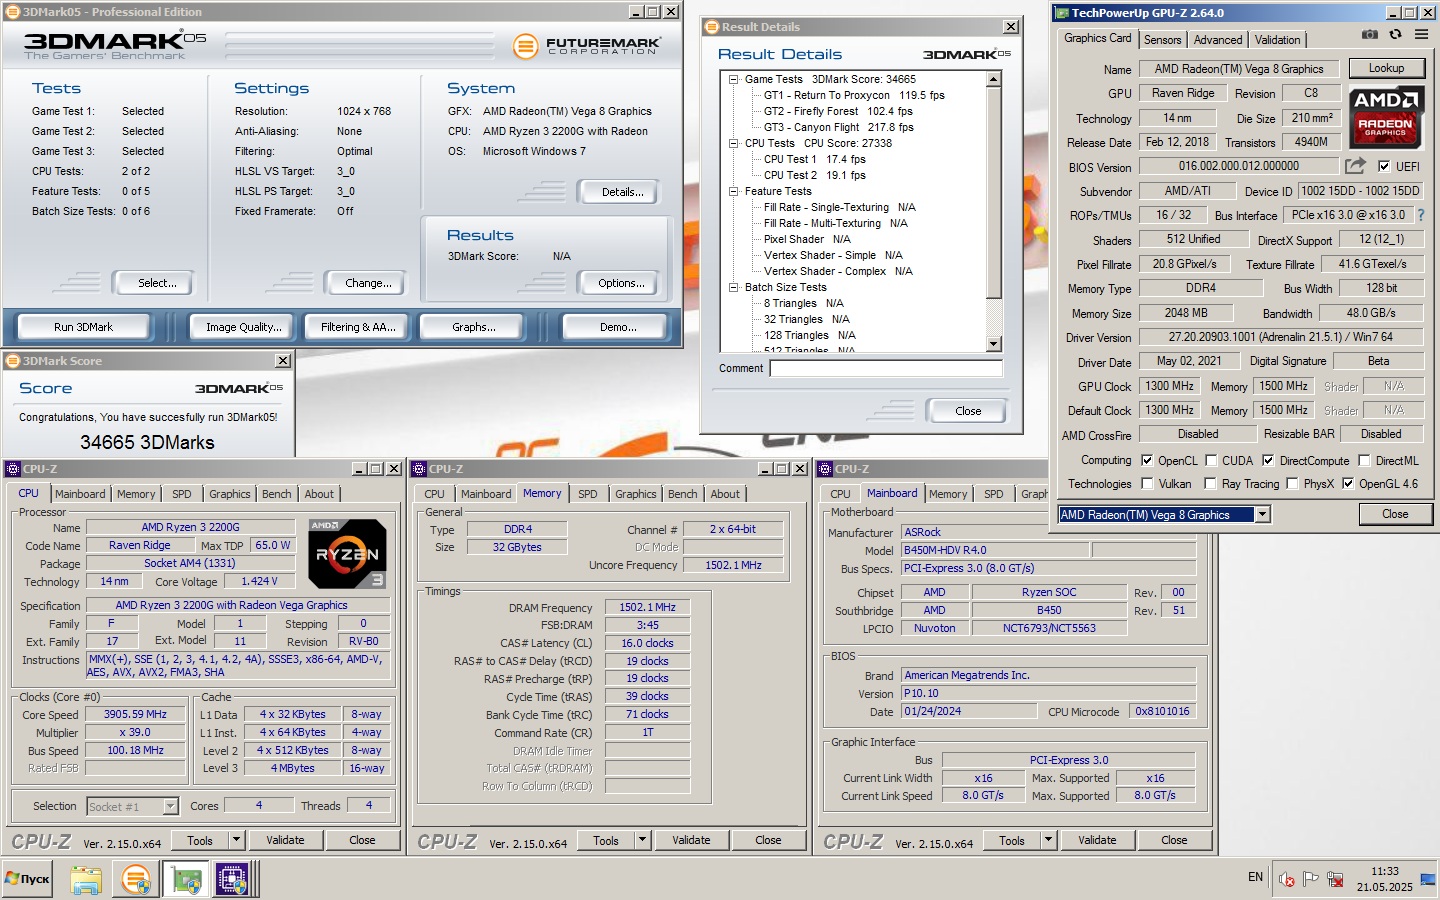Click the 3DMark Score window title icon

[13, 361]
